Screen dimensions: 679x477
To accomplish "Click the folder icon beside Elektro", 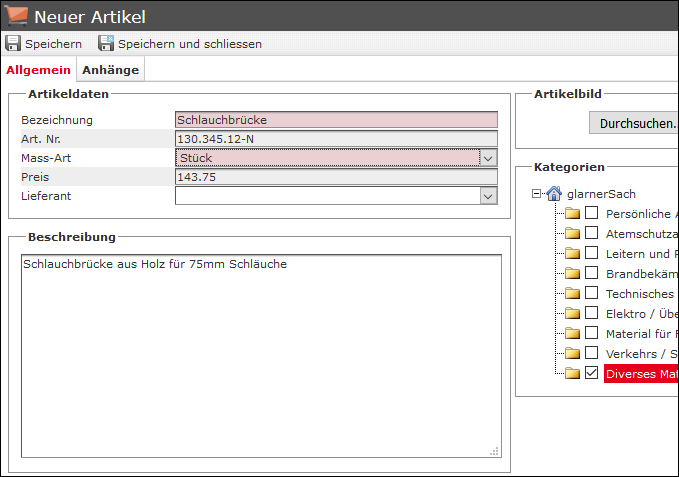I will click(572, 314).
